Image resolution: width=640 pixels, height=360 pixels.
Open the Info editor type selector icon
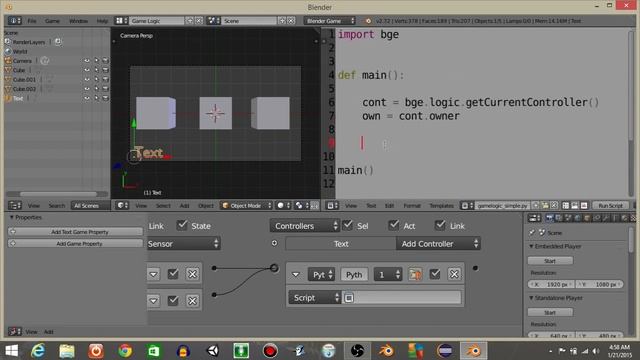pos(15,20)
